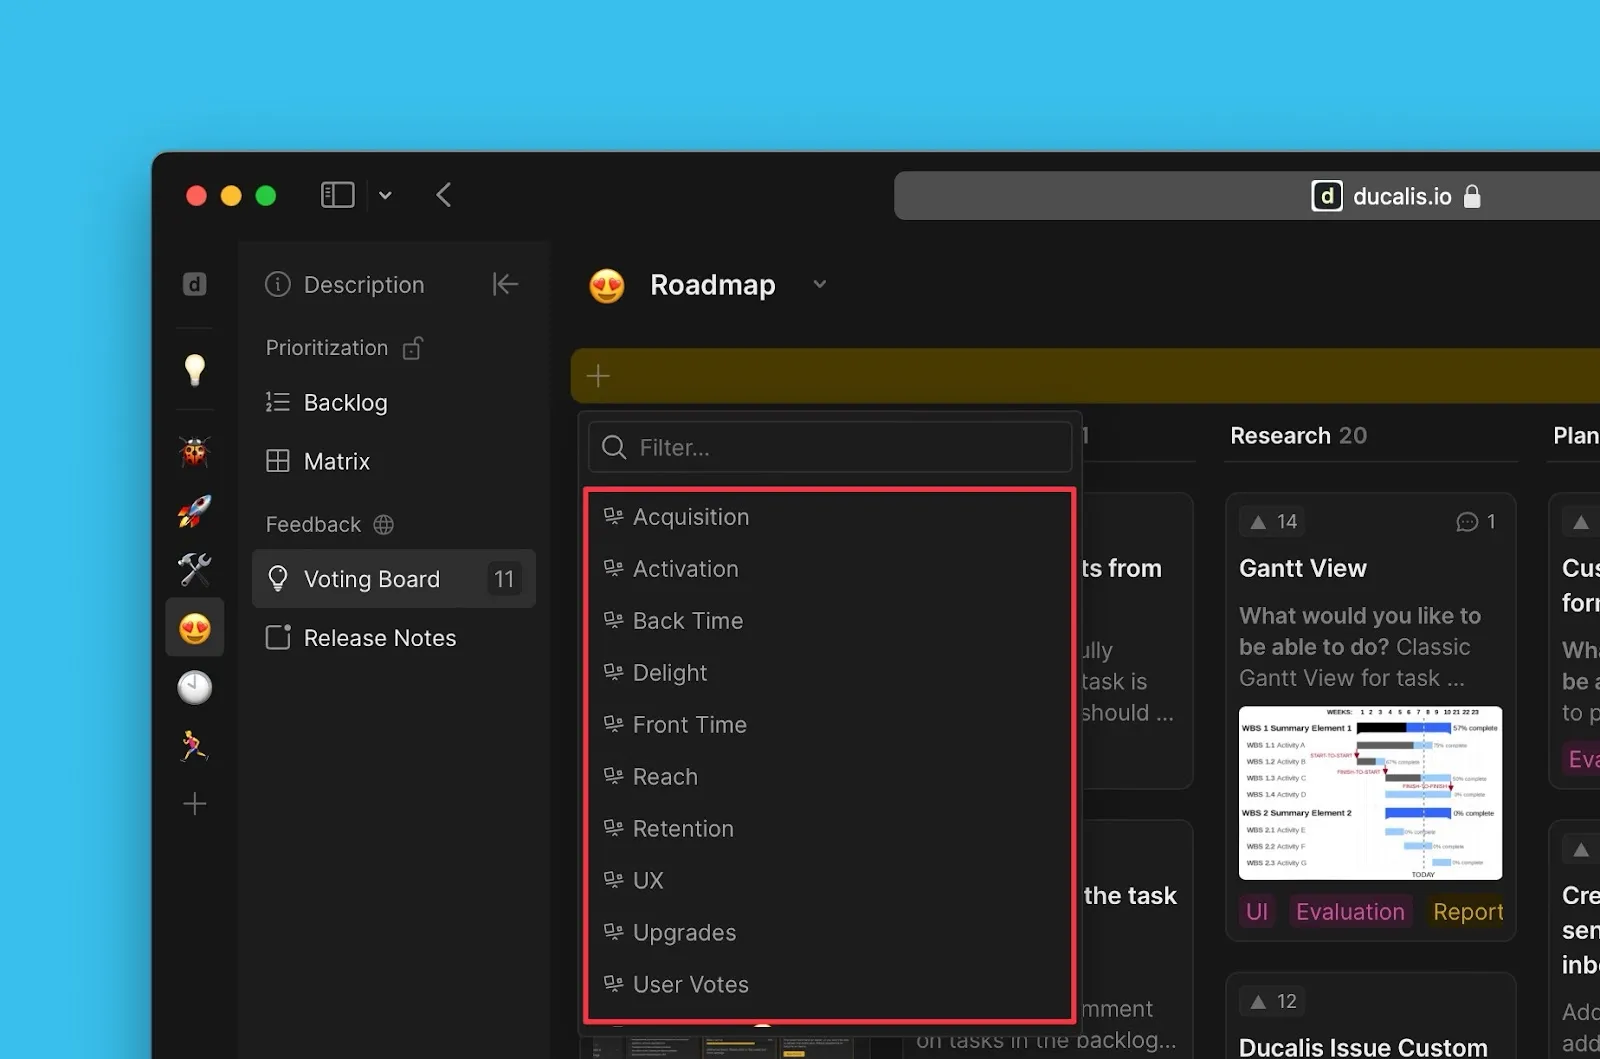Viewport: 1600px width, 1059px height.
Task: Click the clock board icon in sidebar
Action: 195,688
